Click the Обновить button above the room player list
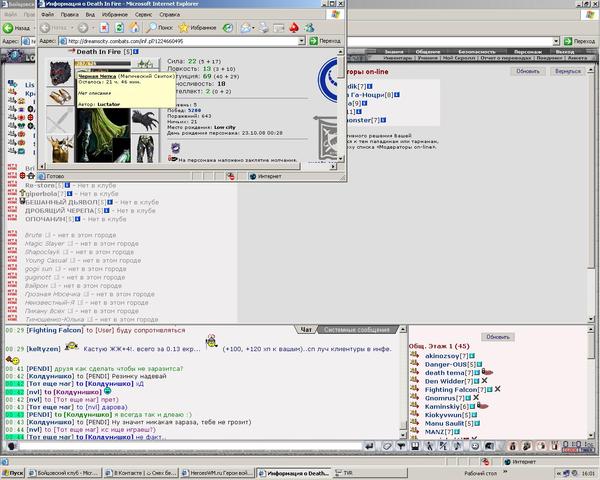 [x=498, y=337]
